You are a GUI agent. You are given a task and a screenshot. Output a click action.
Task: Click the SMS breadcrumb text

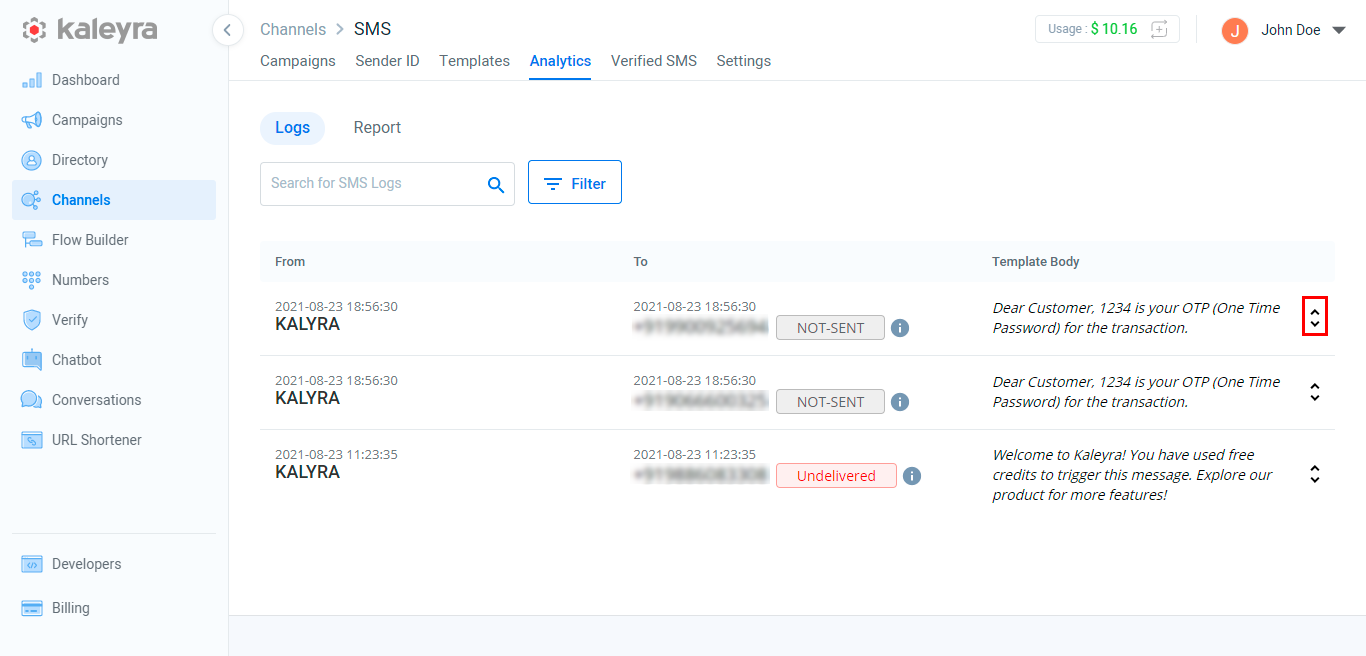pyautogui.click(x=372, y=30)
